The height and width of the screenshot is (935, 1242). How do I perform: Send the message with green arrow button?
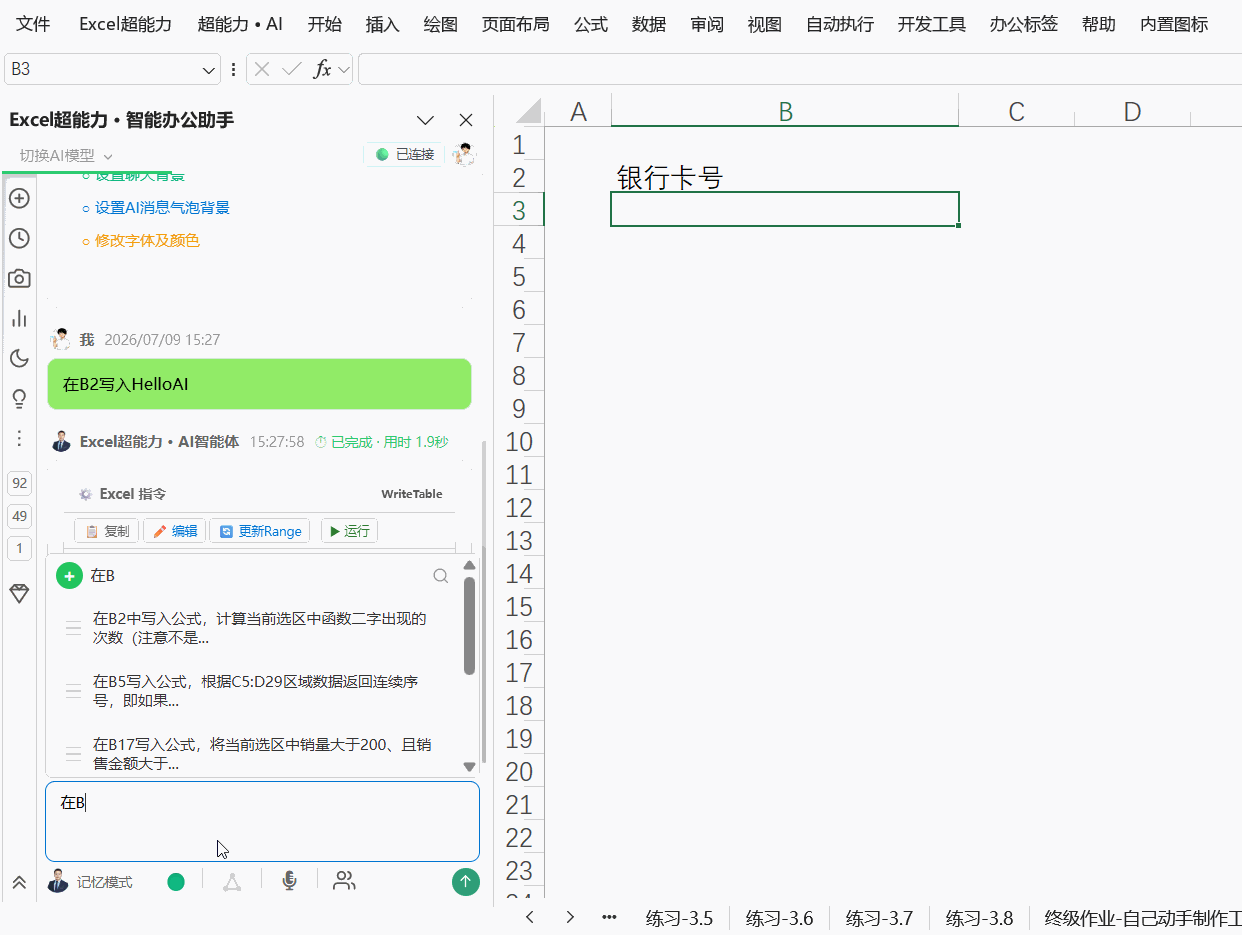tap(466, 881)
